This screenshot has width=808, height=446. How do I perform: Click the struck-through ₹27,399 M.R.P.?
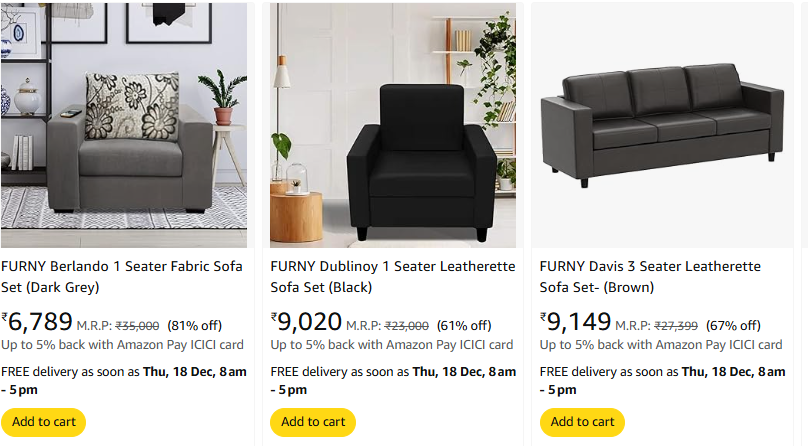[675, 326]
